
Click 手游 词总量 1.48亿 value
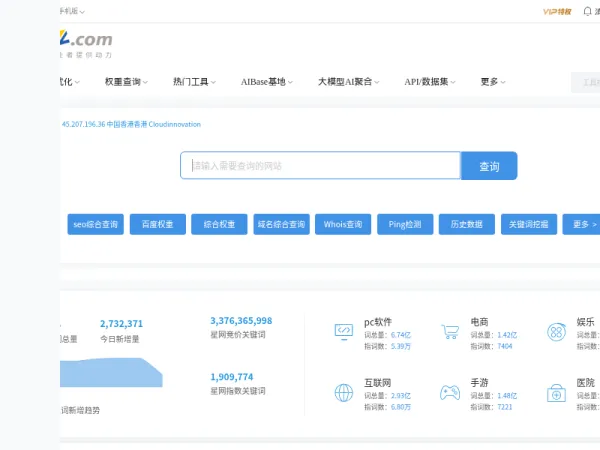(507, 396)
